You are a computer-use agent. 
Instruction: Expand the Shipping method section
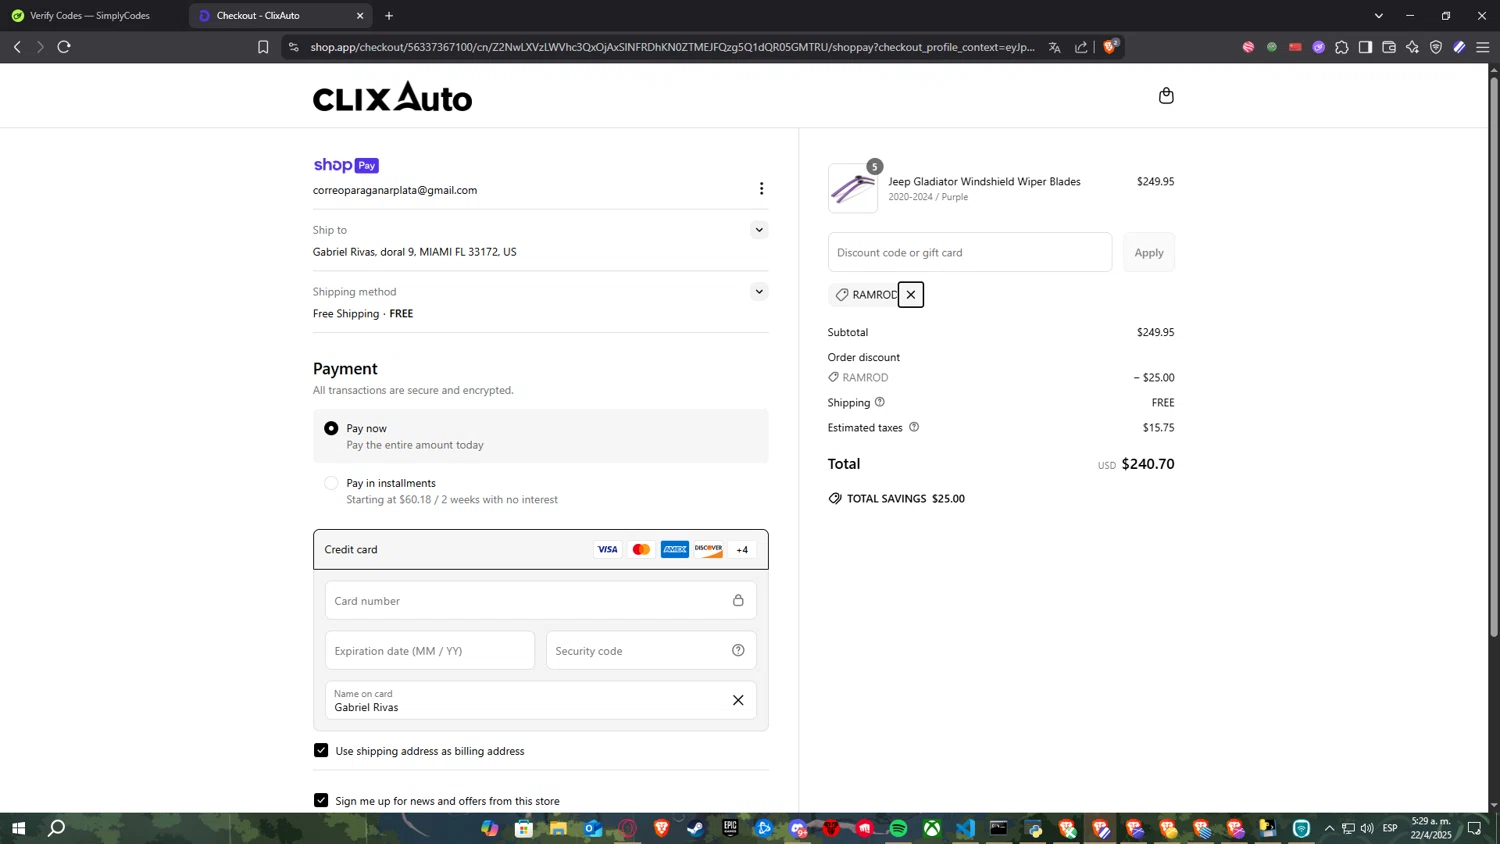coord(759,292)
